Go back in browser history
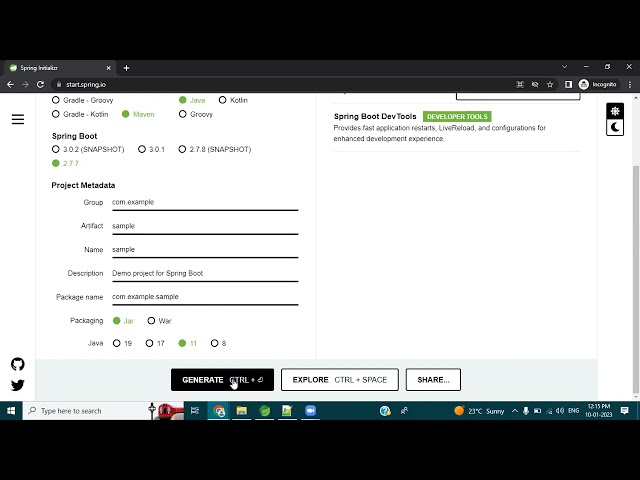Viewport: 640px width, 480px height. [10, 84]
